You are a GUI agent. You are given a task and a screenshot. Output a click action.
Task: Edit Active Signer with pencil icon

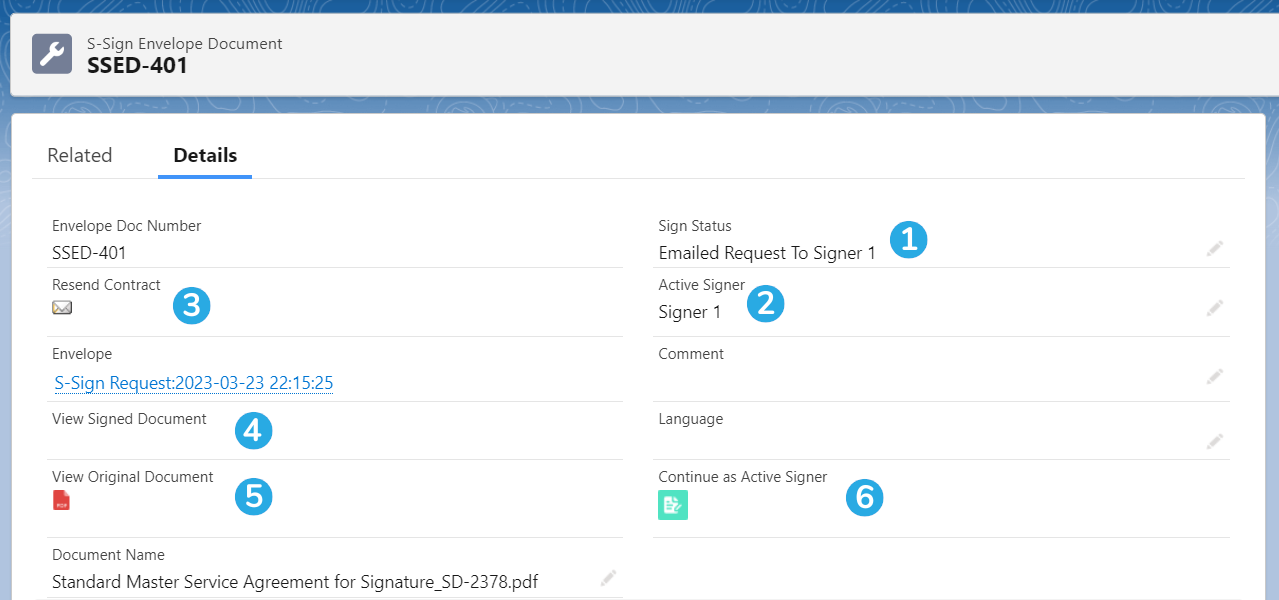pyautogui.click(x=1215, y=308)
